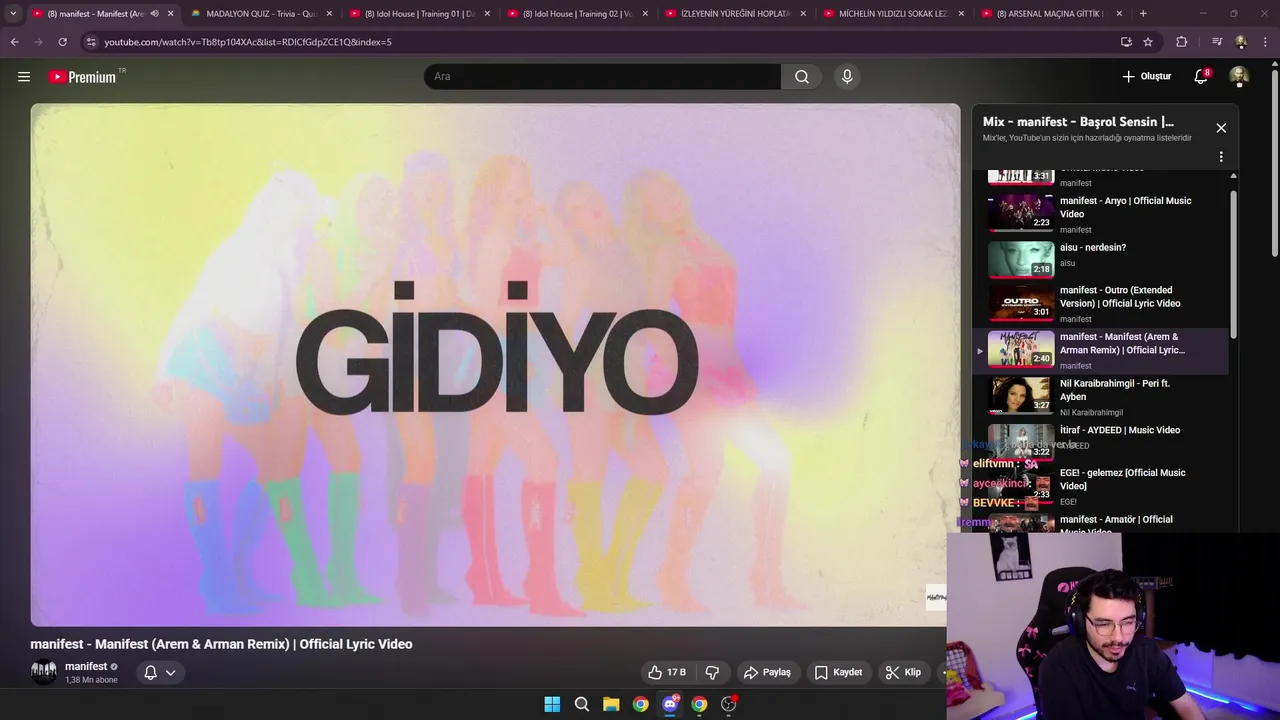Bookmark this page with star icon
1280x720 pixels.
(x=1148, y=42)
